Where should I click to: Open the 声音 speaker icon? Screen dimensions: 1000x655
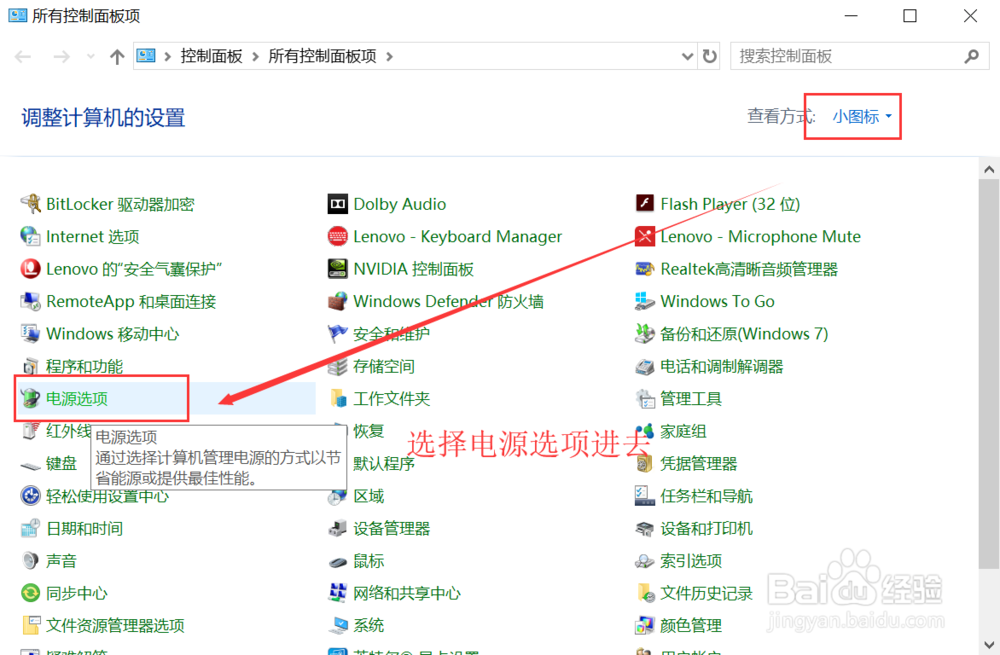(31, 561)
